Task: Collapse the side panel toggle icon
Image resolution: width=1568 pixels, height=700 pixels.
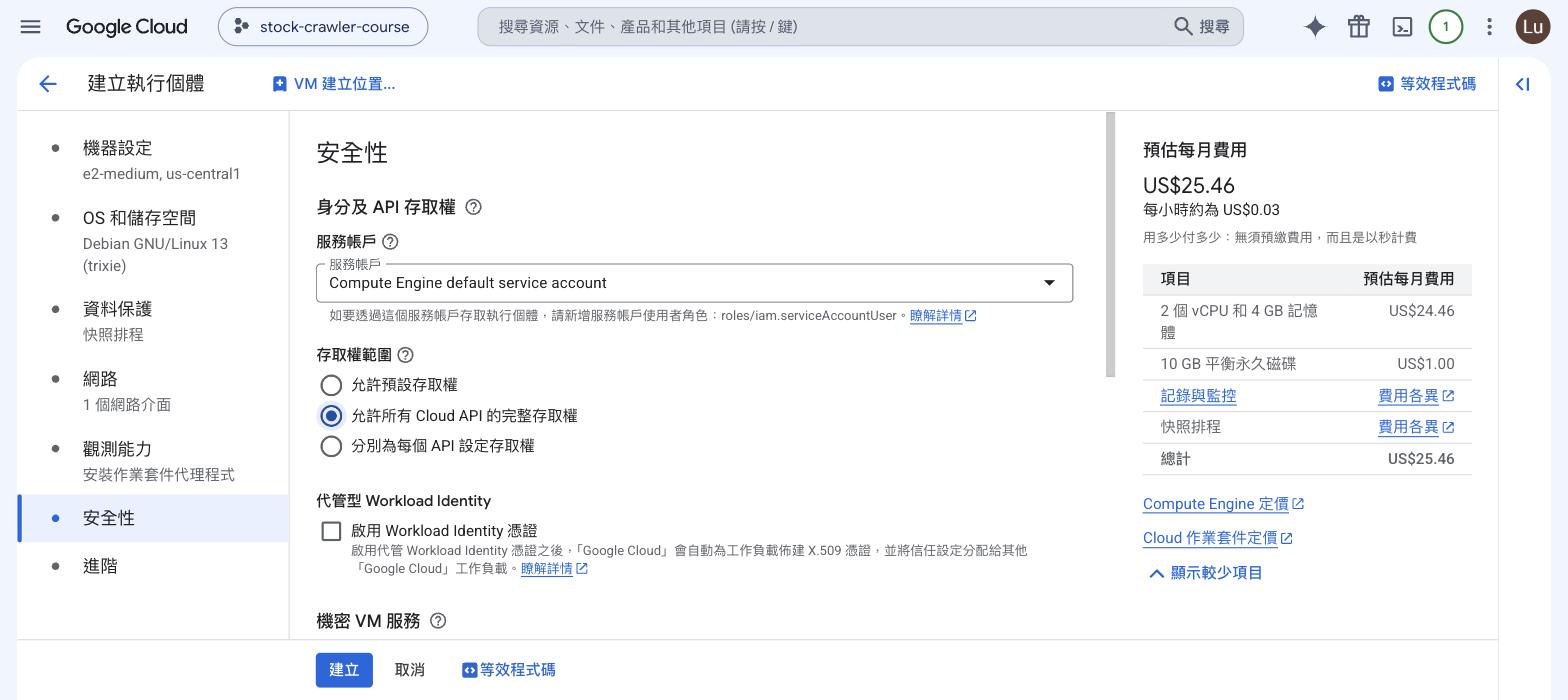Action: tap(1522, 85)
